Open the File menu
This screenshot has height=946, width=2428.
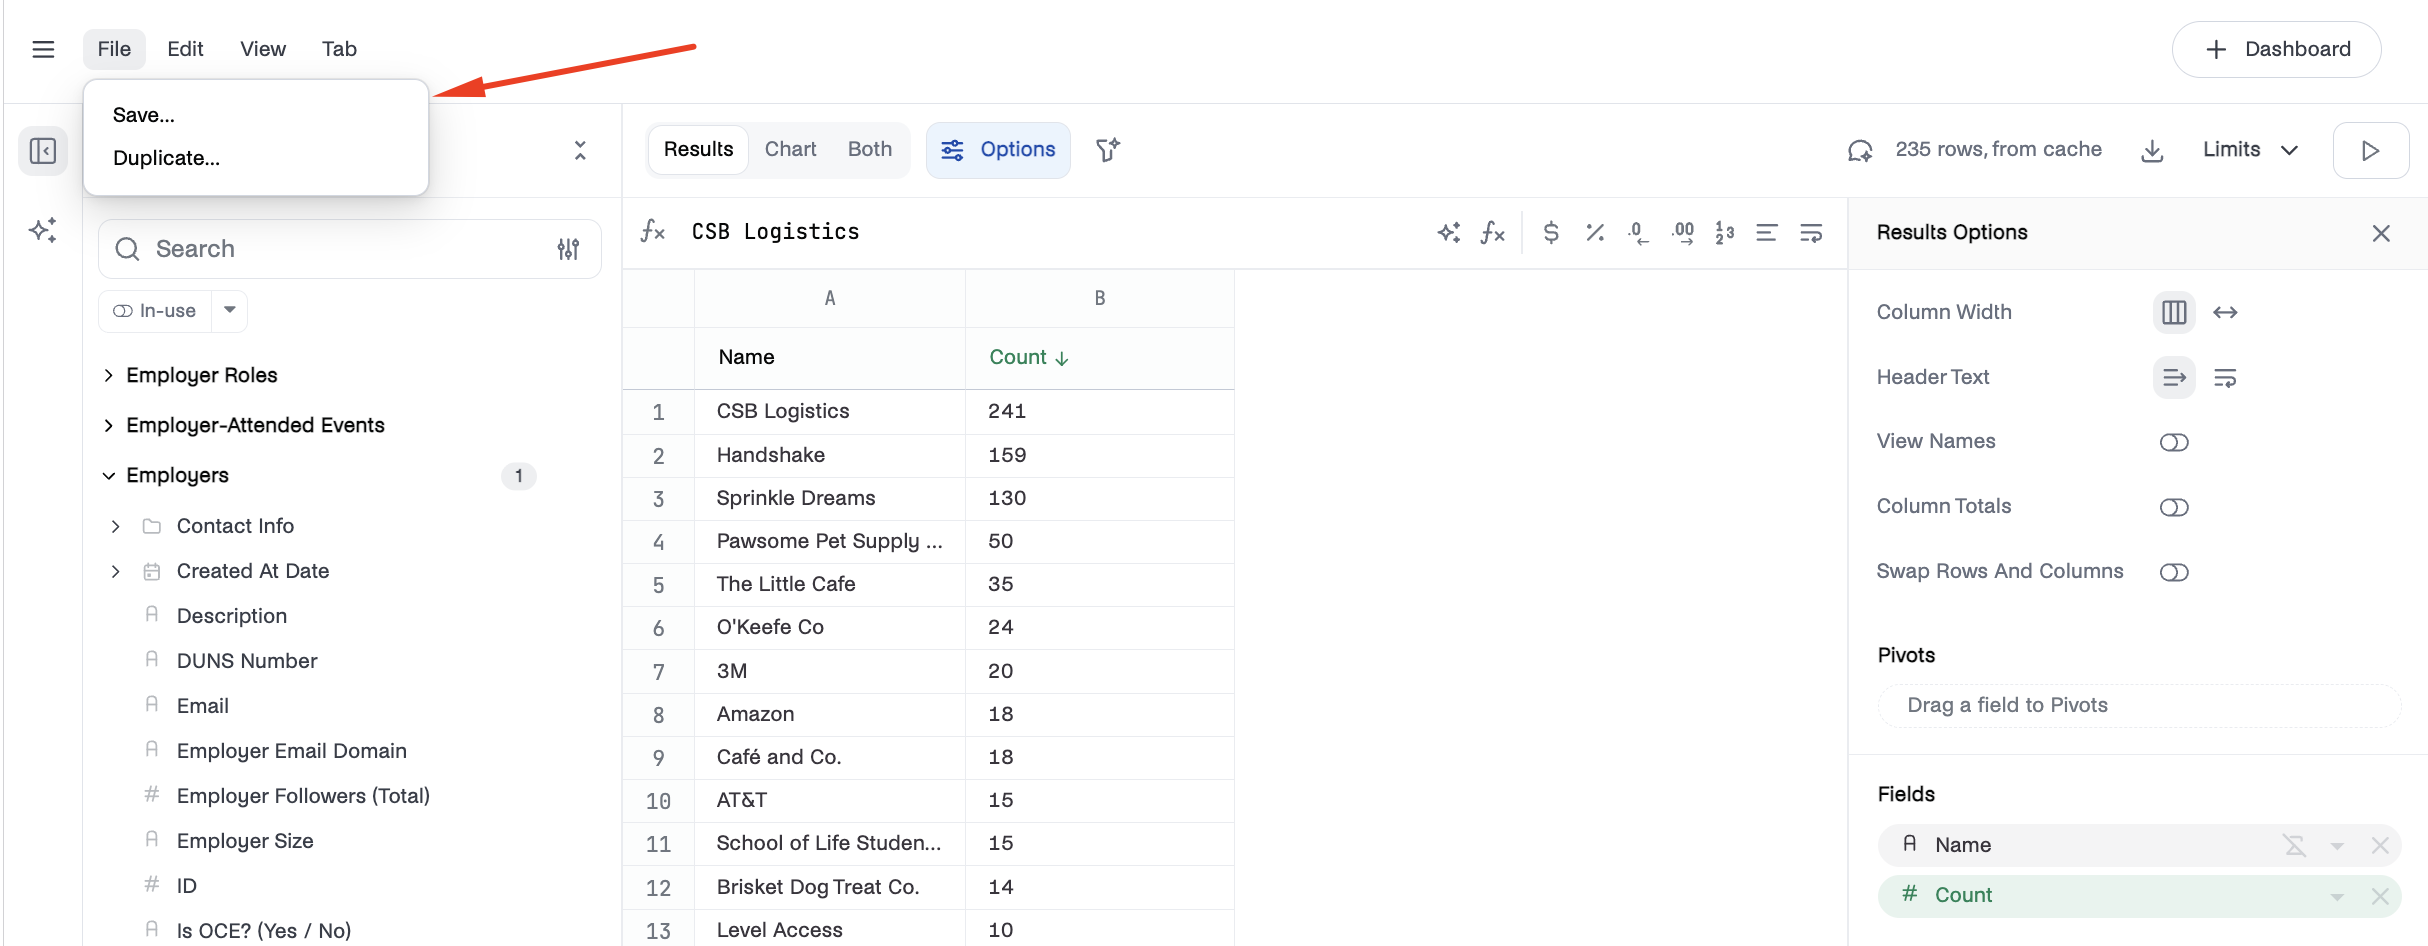(114, 49)
